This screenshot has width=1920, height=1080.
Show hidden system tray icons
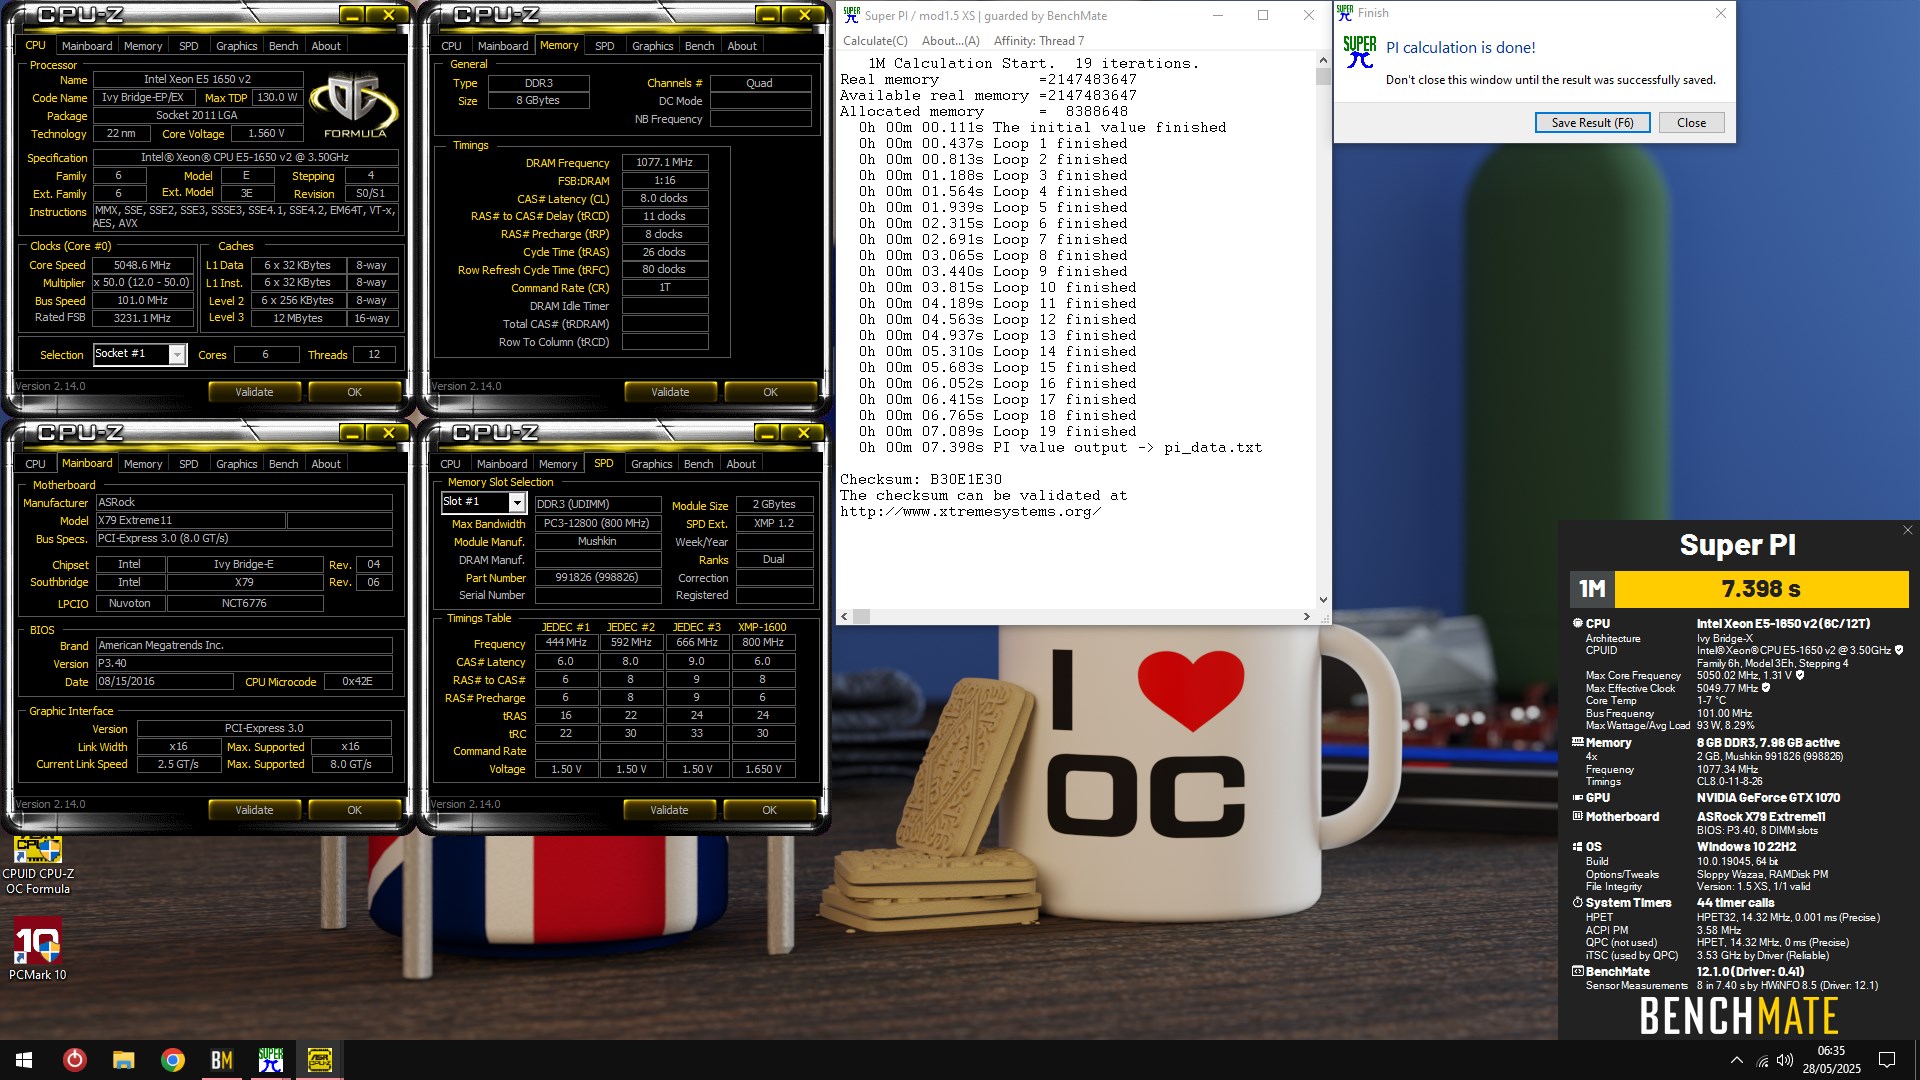tap(1736, 1060)
